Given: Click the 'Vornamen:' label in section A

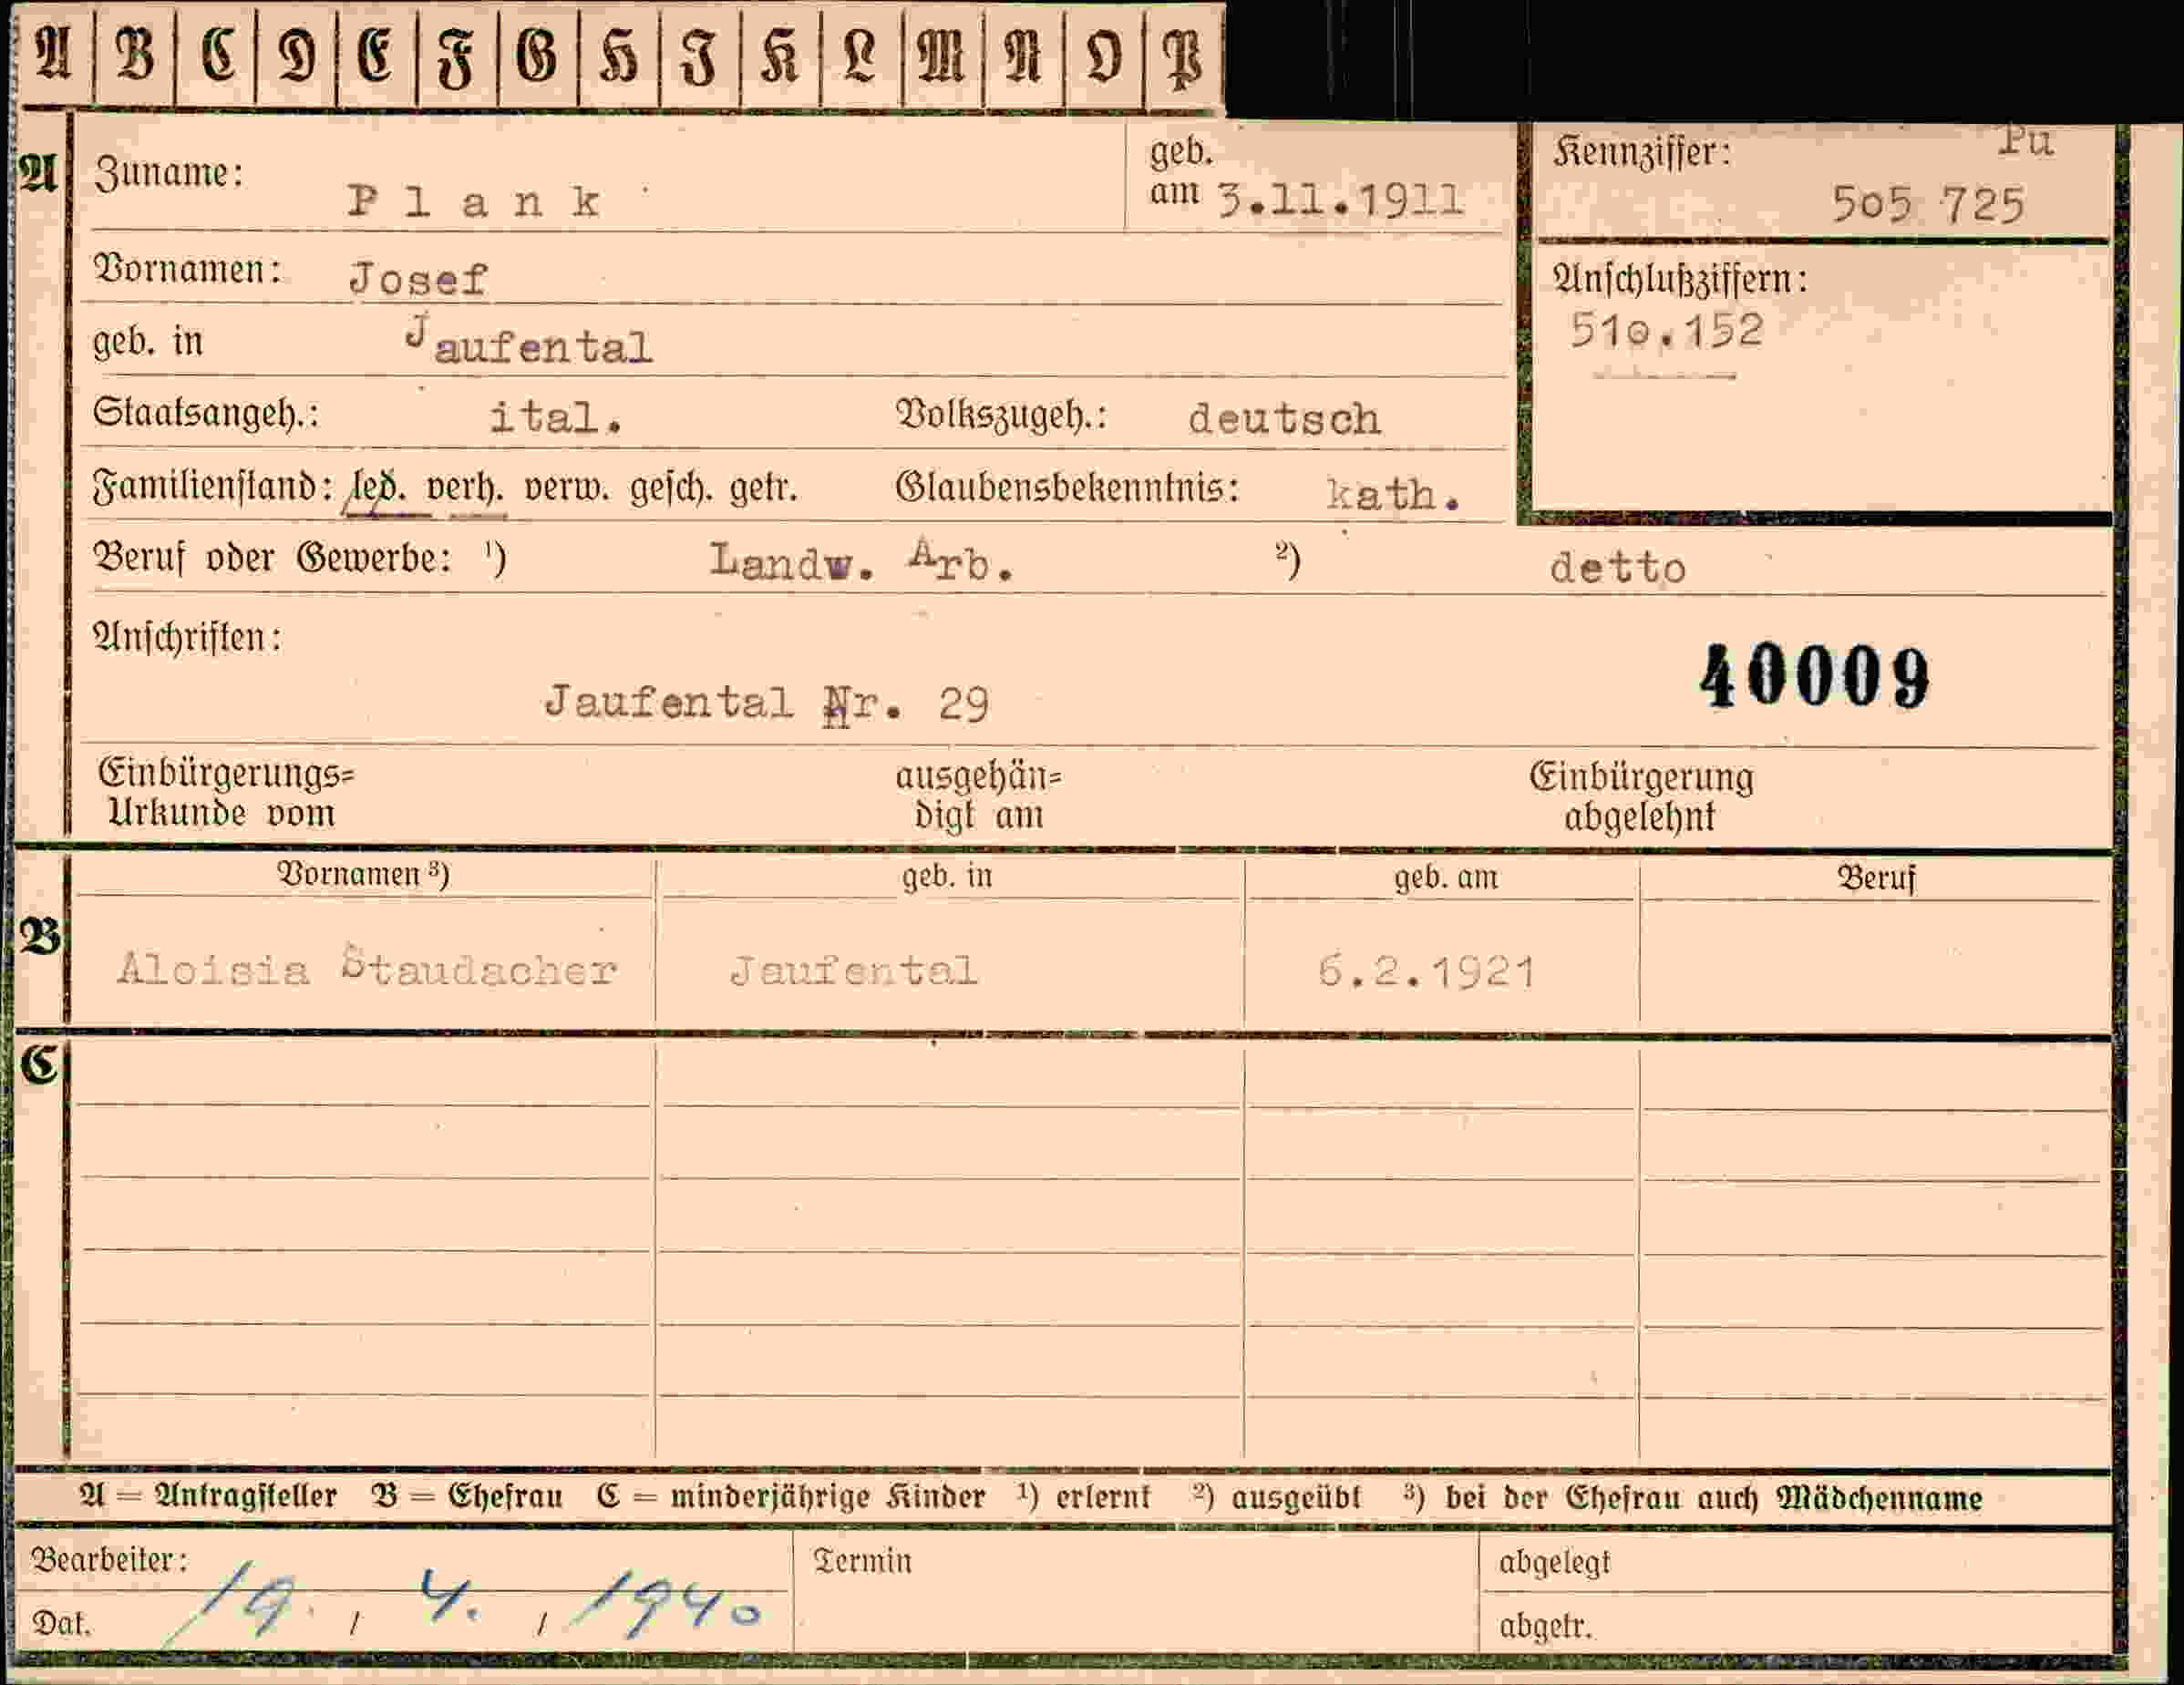Looking at the screenshot, I should click(x=187, y=269).
